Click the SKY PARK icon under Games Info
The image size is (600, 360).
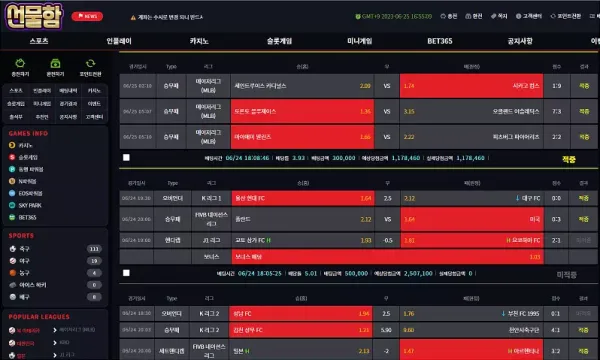point(12,205)
